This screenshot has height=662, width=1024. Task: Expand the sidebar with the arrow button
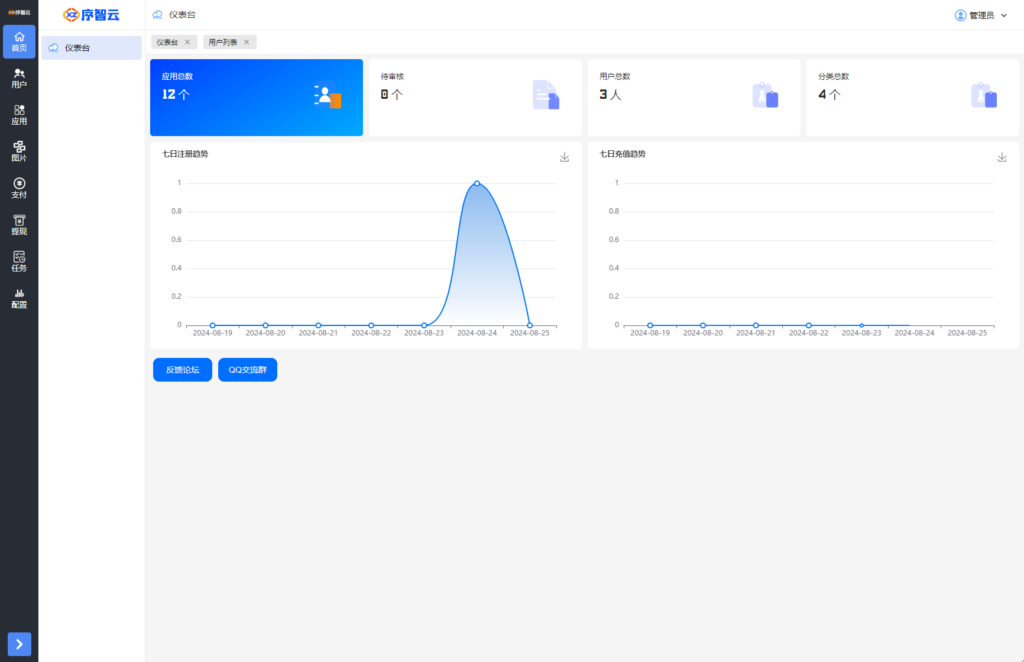[19, 644]
